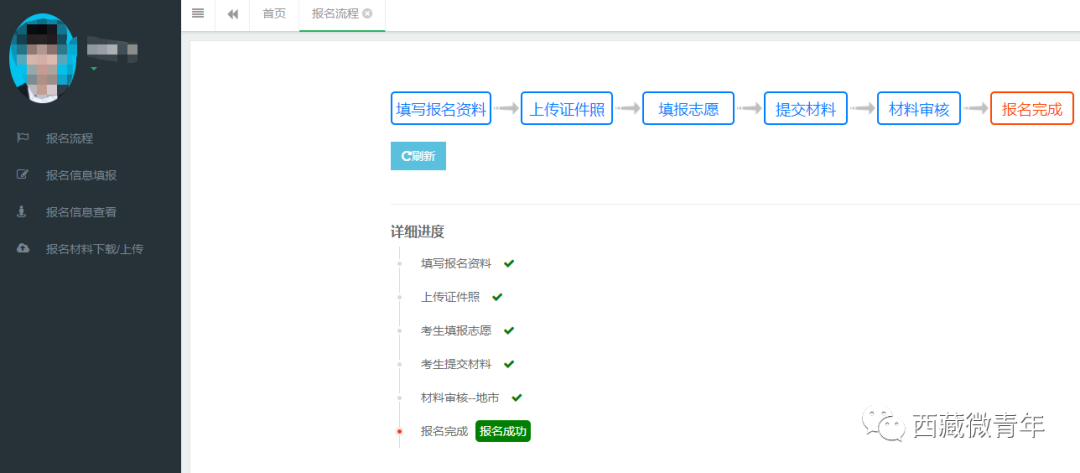
Task: Click 材料审核--地市 progress entry
Action: [x=460, y=397]
